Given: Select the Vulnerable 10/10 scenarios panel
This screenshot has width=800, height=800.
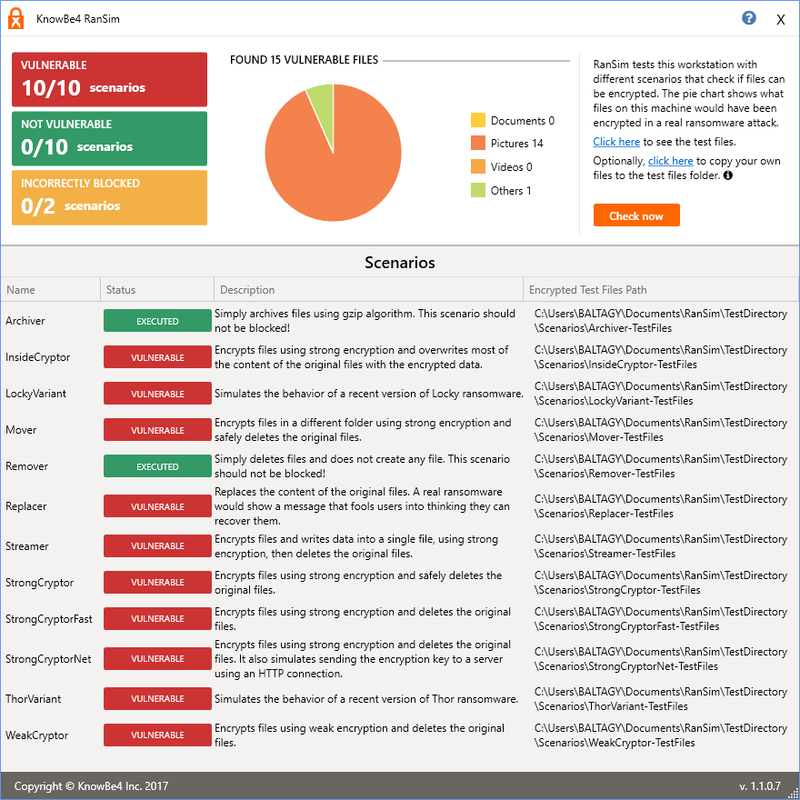Looking at the screenshot, I should click(109, 79).
